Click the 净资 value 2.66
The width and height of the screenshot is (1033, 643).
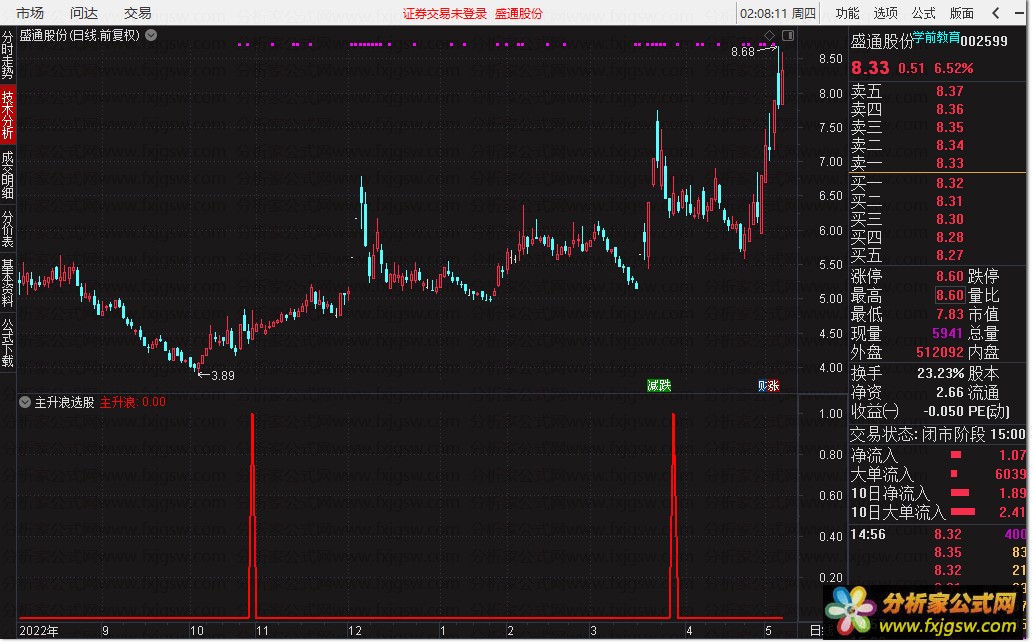click(x=950, y=393)
